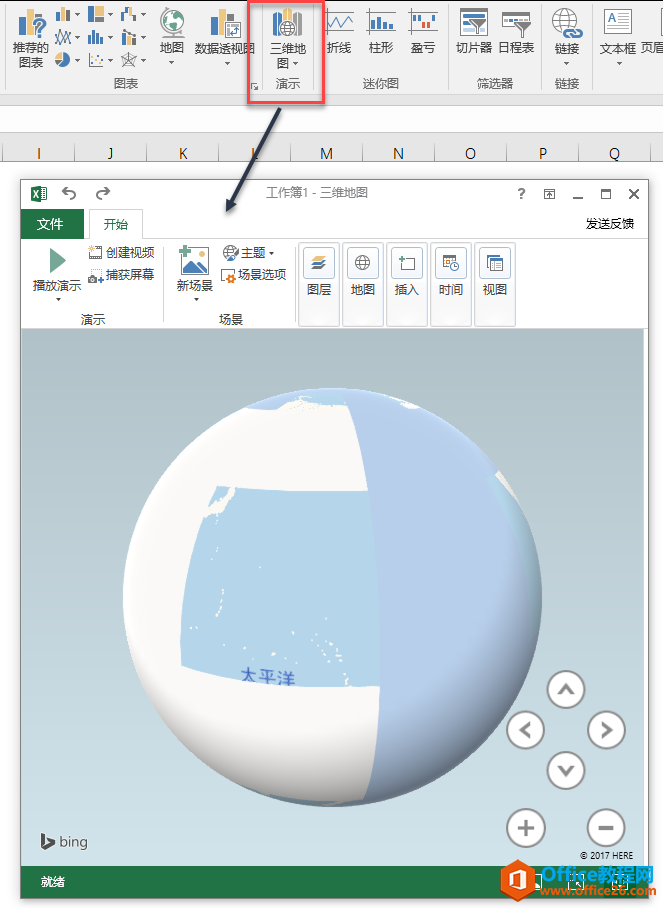
Task: Click the Excel icon in 3D map window
Action: tap(39, 193)
